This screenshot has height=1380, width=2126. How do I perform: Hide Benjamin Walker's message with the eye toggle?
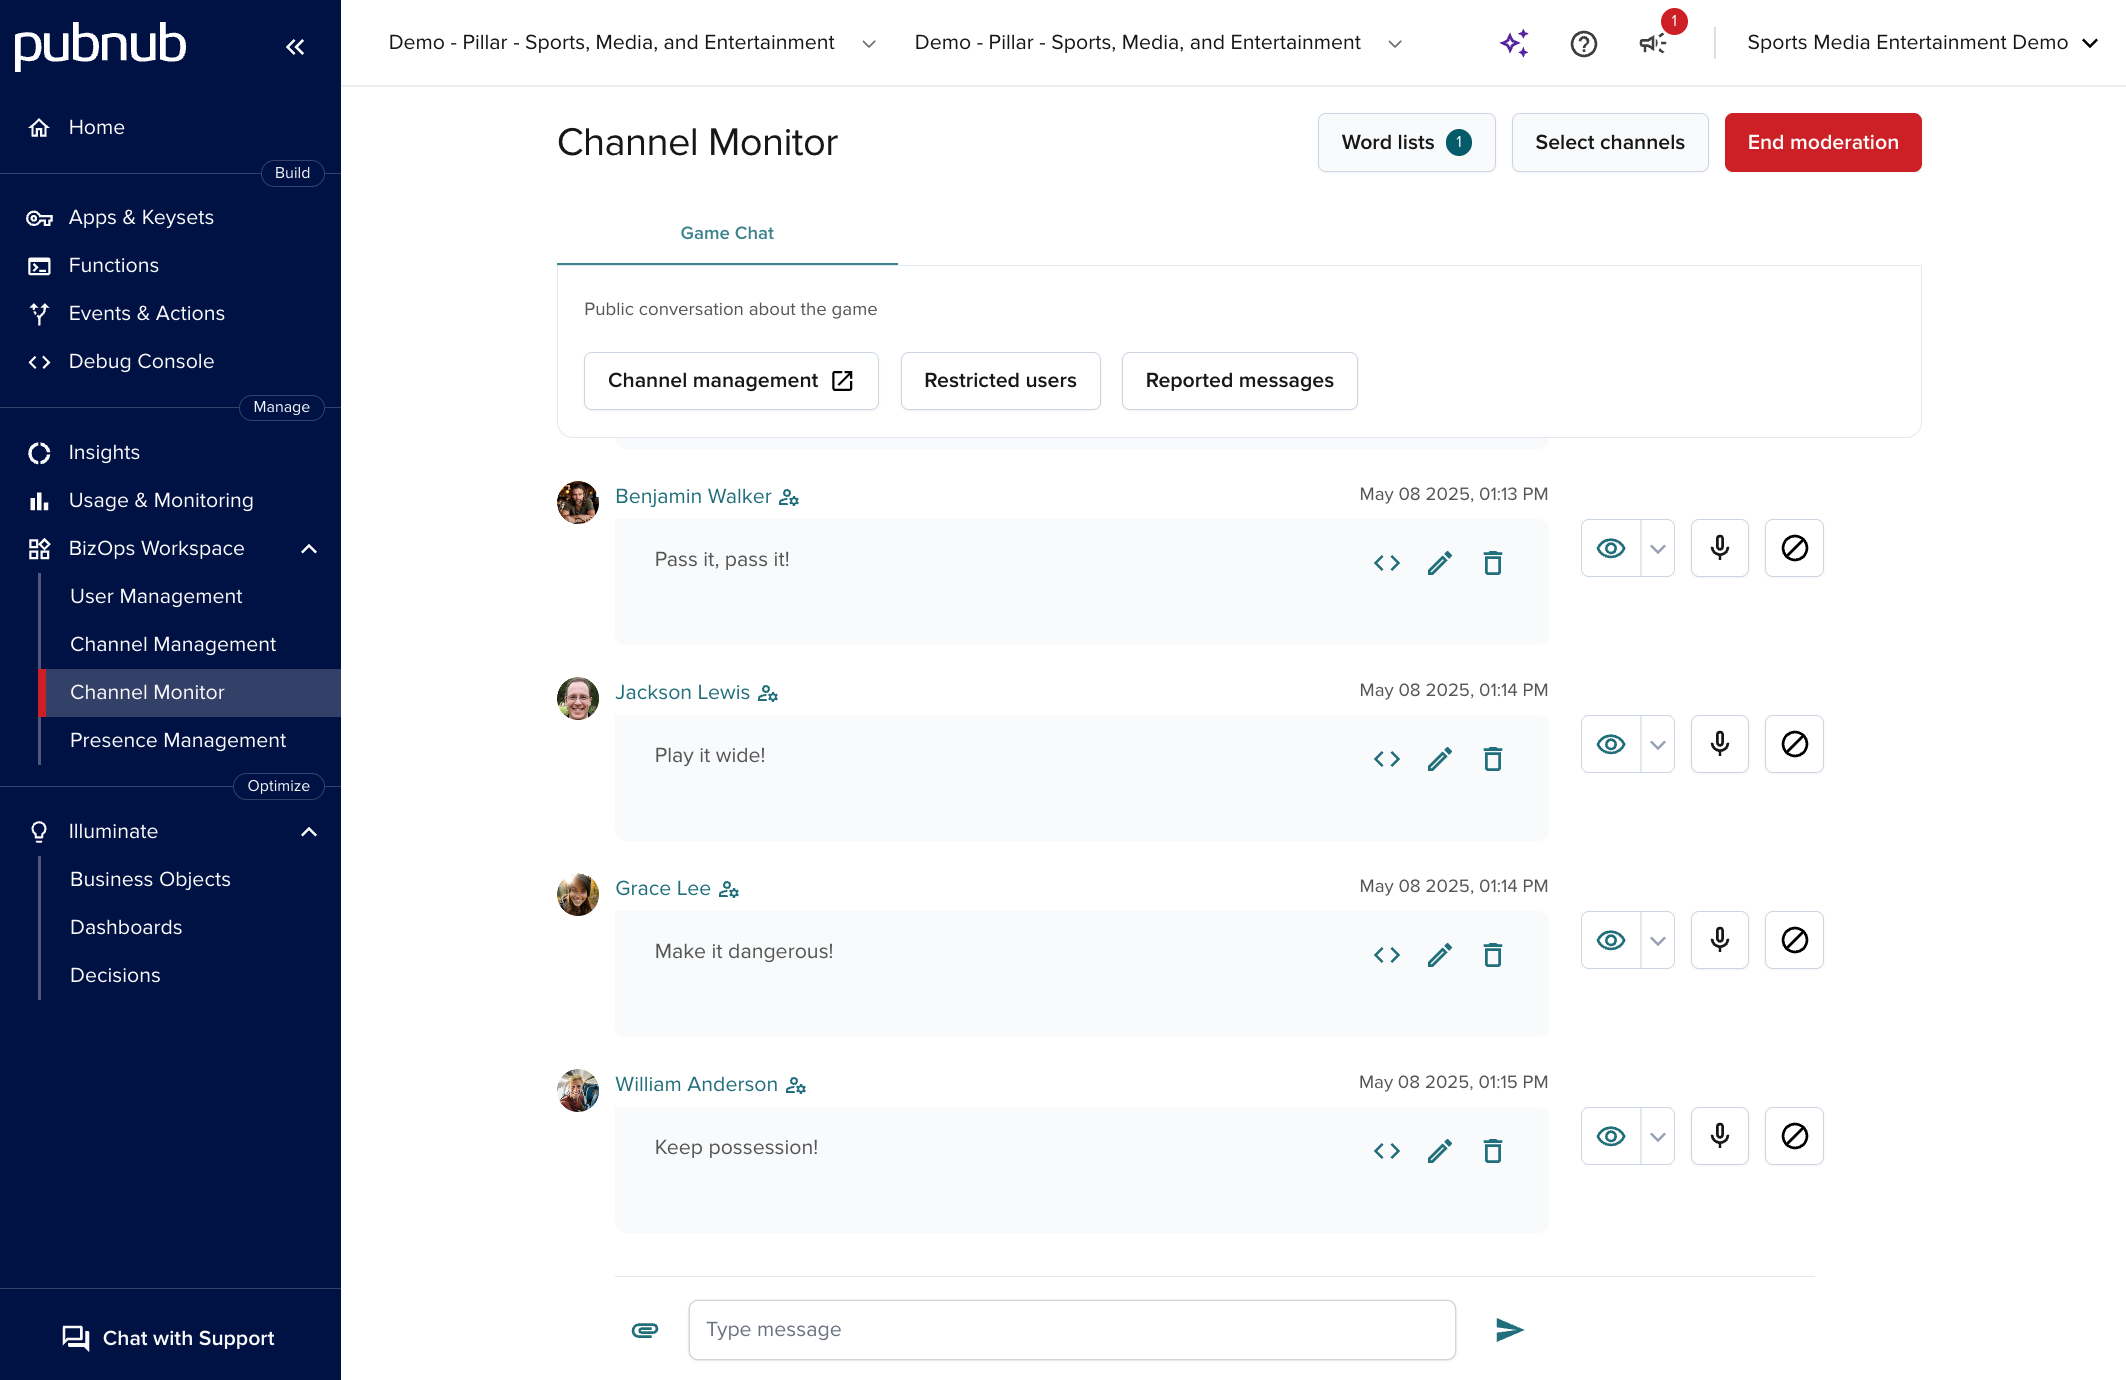click(x=1610, y=548)
